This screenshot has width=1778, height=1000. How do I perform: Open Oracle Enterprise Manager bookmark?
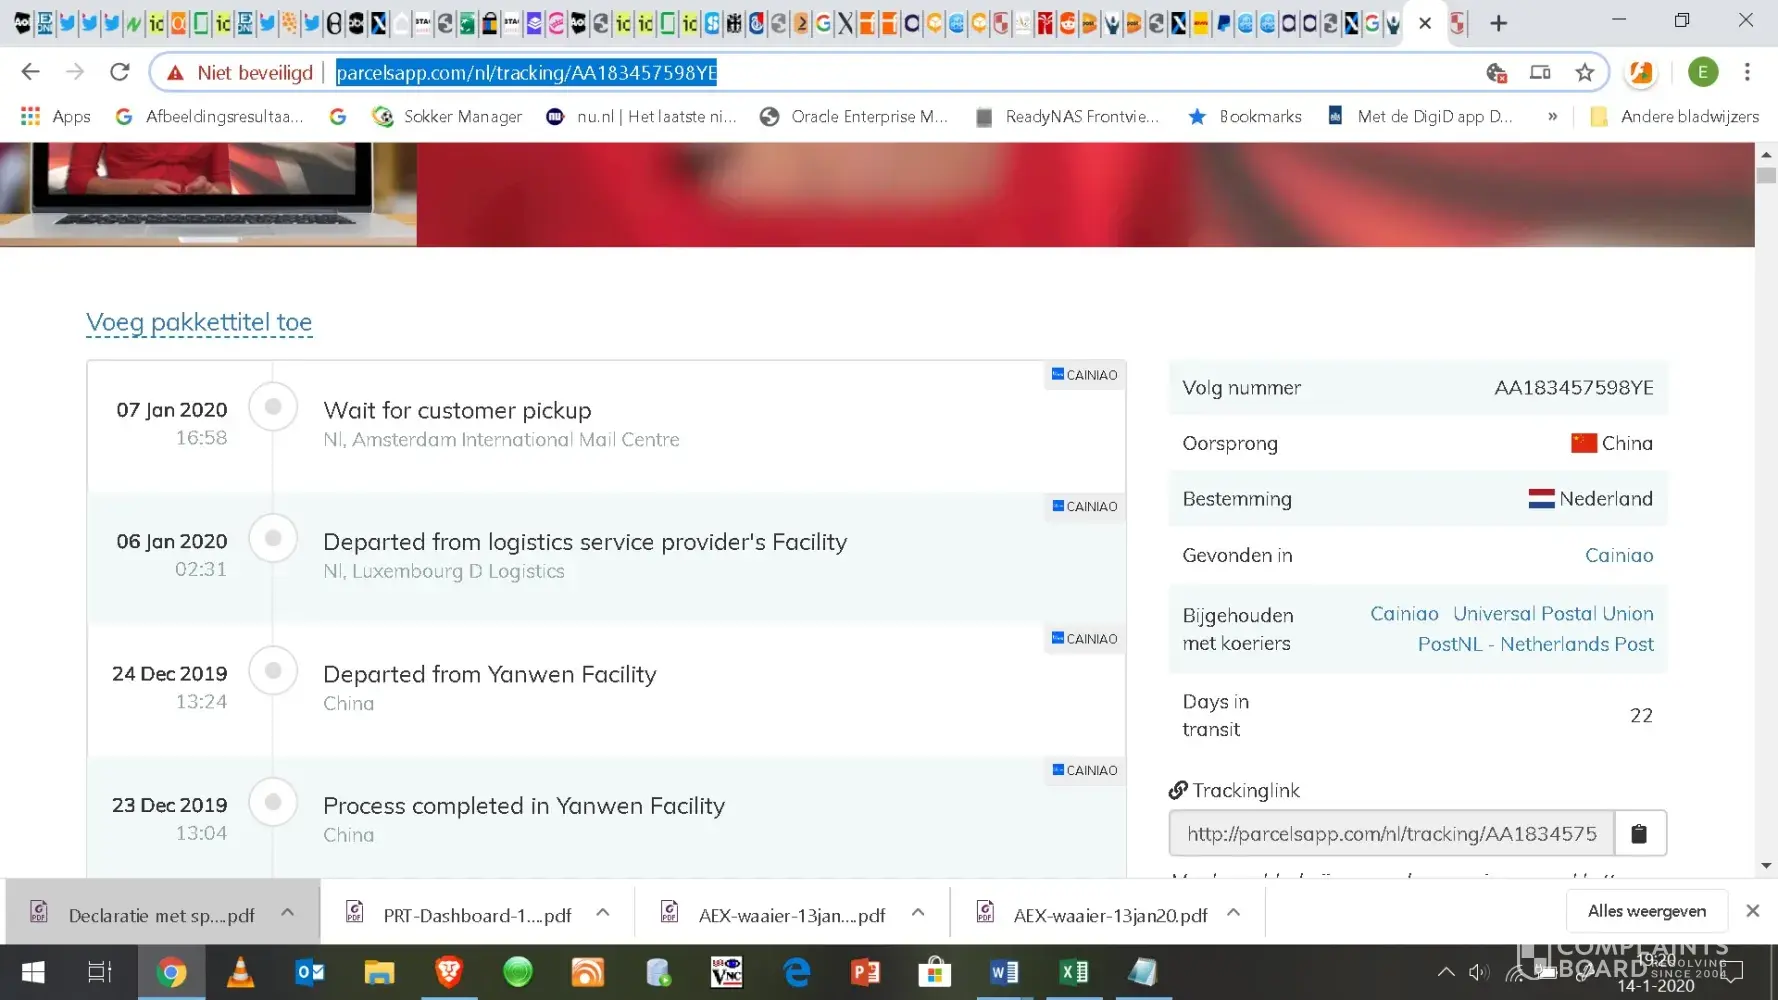pyautogui.click(x=854, y=116)
